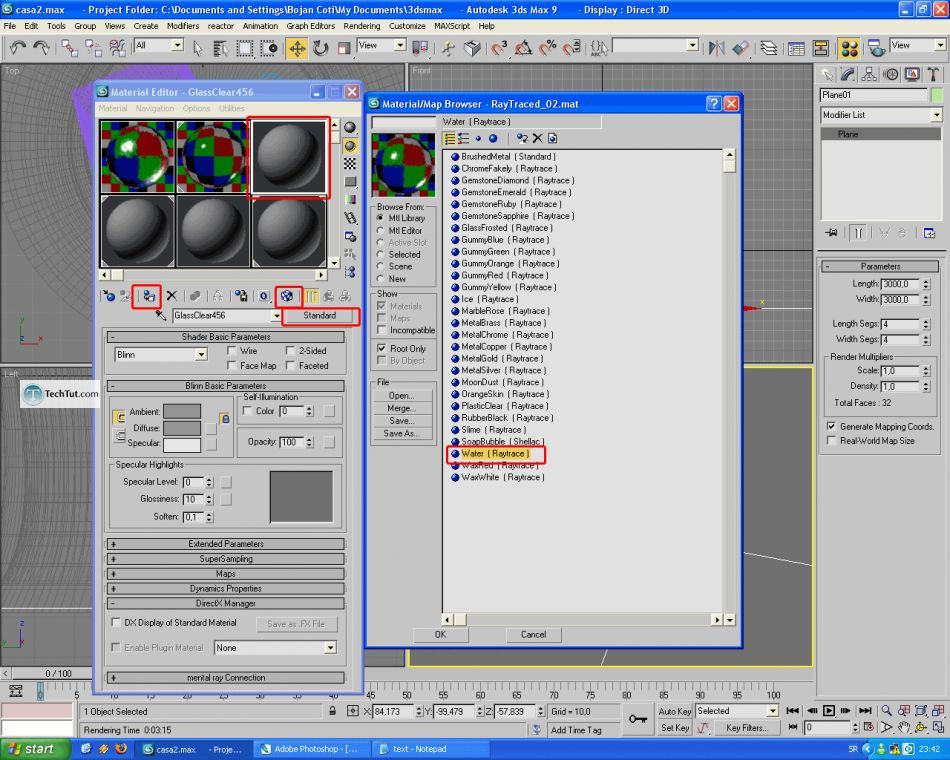Click the Diffuse color swatch
This screenshot has height=760, width=950.
pos(182,428)
